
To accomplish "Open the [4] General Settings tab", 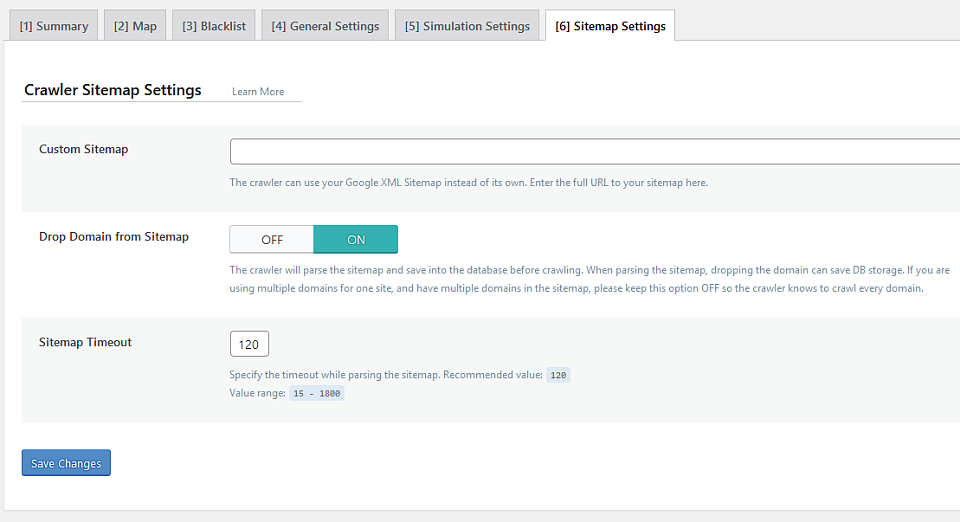I will [325, 26].
